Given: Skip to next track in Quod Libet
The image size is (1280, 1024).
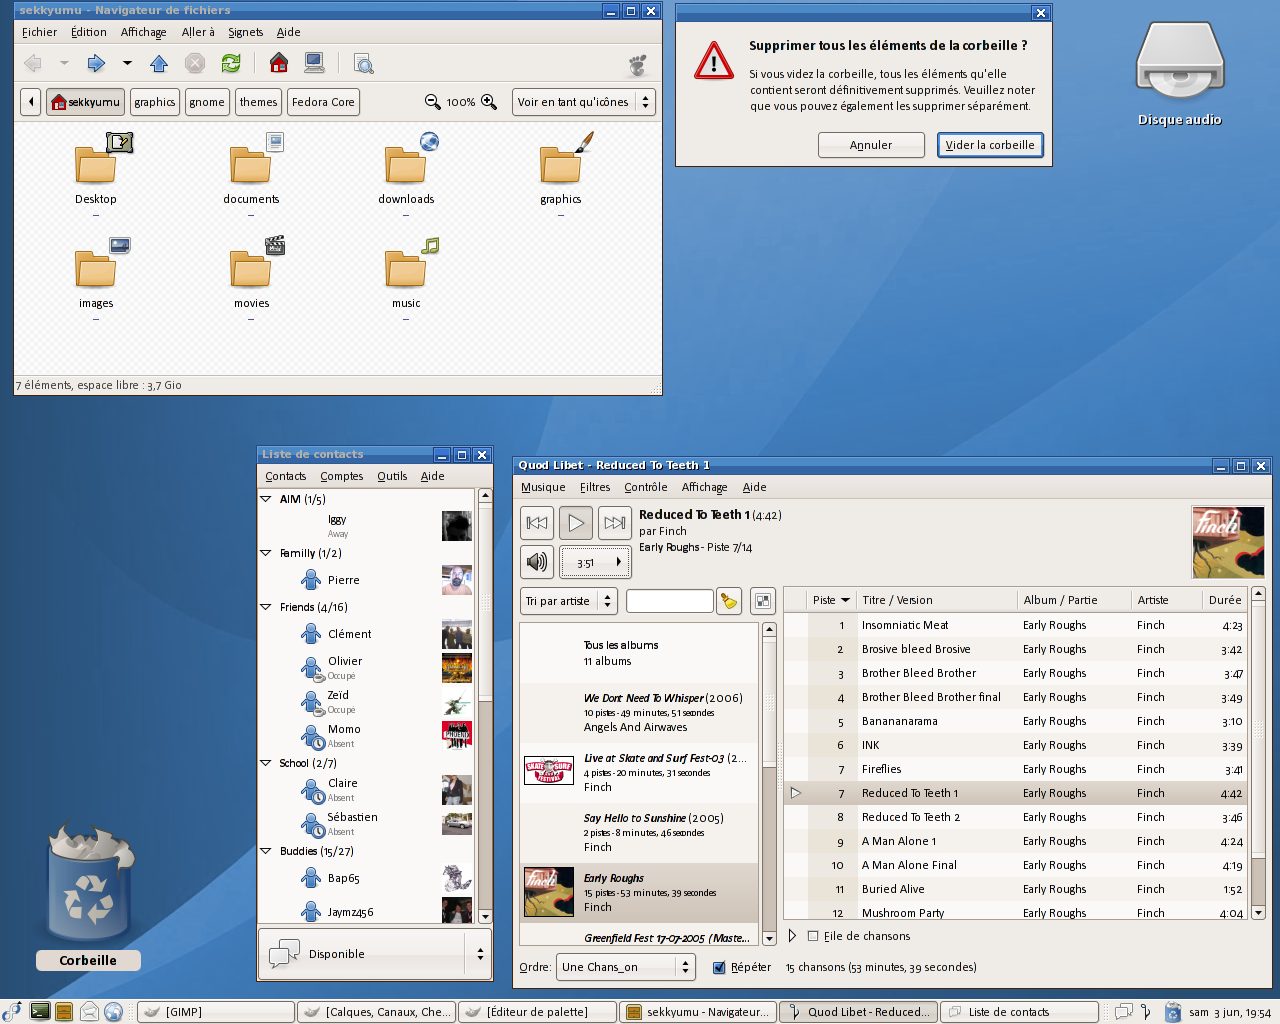Looking at the screenshot, I should [615, 523].
